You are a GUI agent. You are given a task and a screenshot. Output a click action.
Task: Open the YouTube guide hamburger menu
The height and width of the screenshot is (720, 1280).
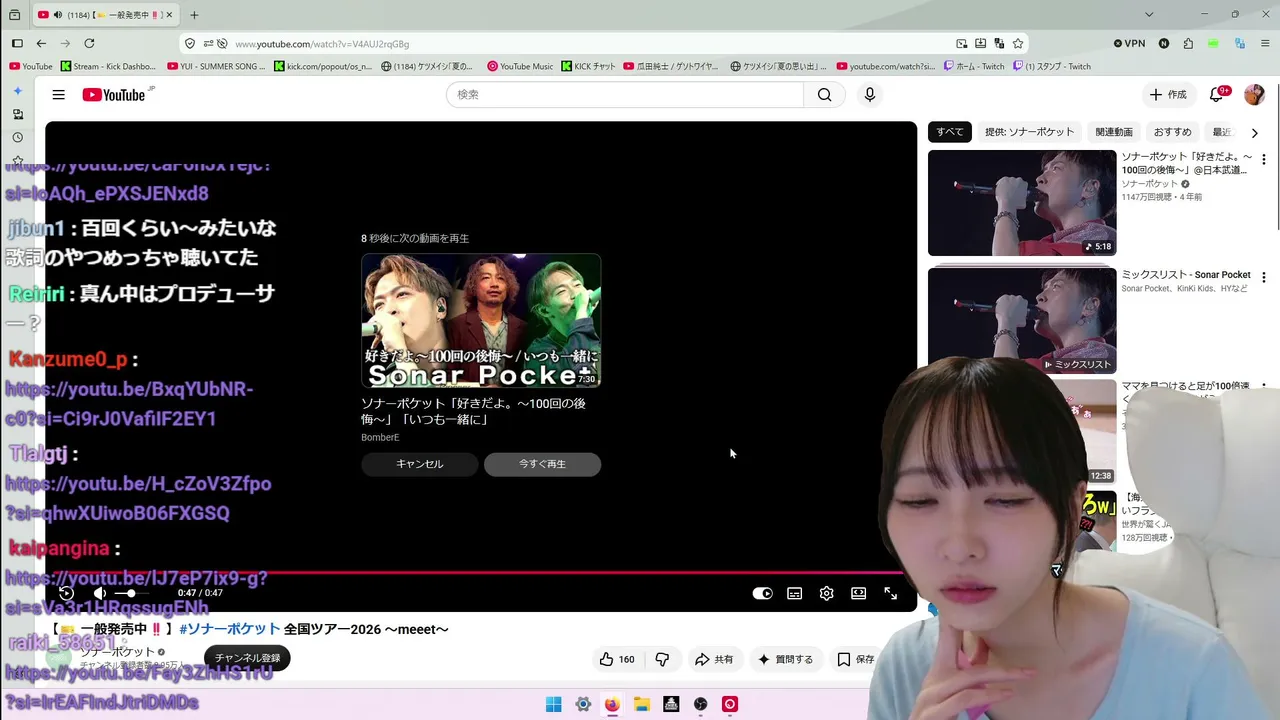point(59,94)
